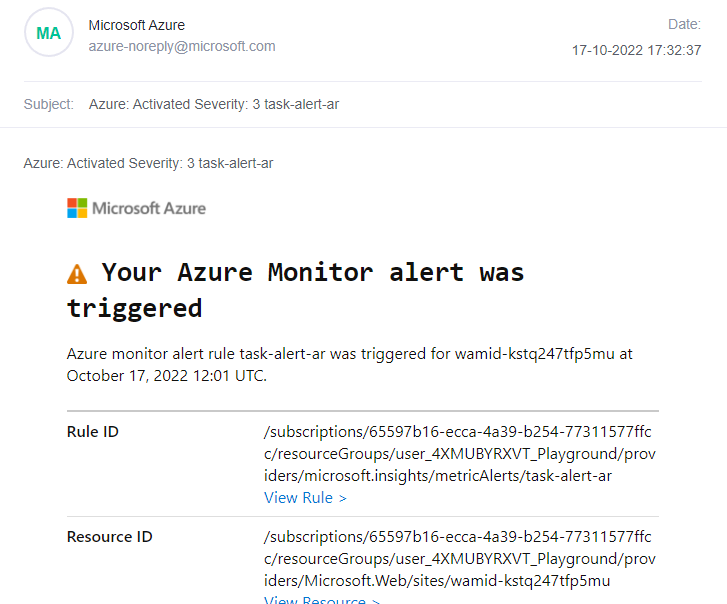Screen dimensions: 727x604
Task: Click the Rule ID subscription path text
Action: [457, 453]
